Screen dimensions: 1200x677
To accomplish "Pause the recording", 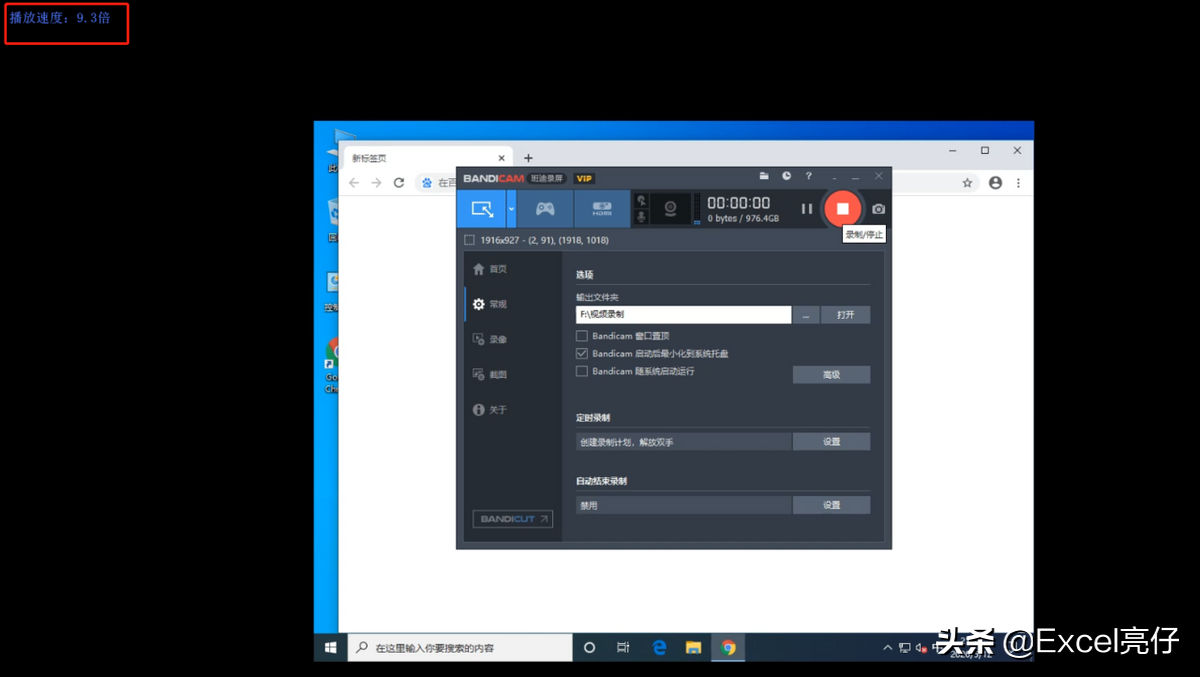I will click(x=807, y=209).
